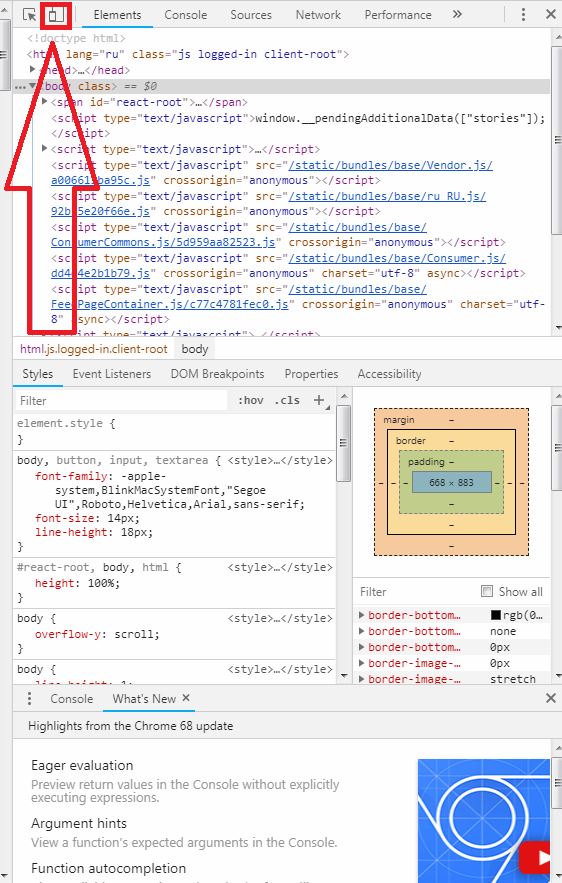Toggle the :hov element state pane
Image resolution: width=562 pixels, height=883 pixels.
pos(251,400)
